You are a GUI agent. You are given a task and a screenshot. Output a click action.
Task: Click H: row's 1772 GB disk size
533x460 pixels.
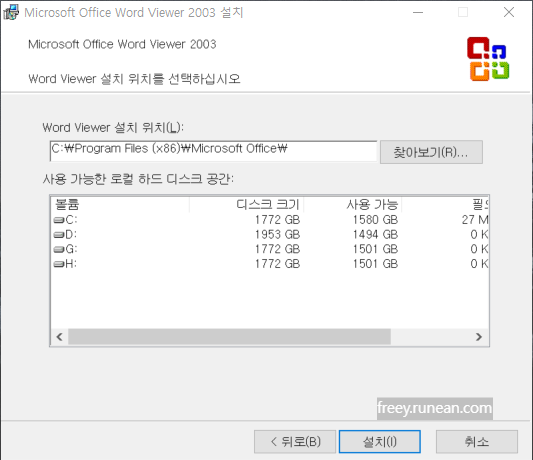coord(277,264)
